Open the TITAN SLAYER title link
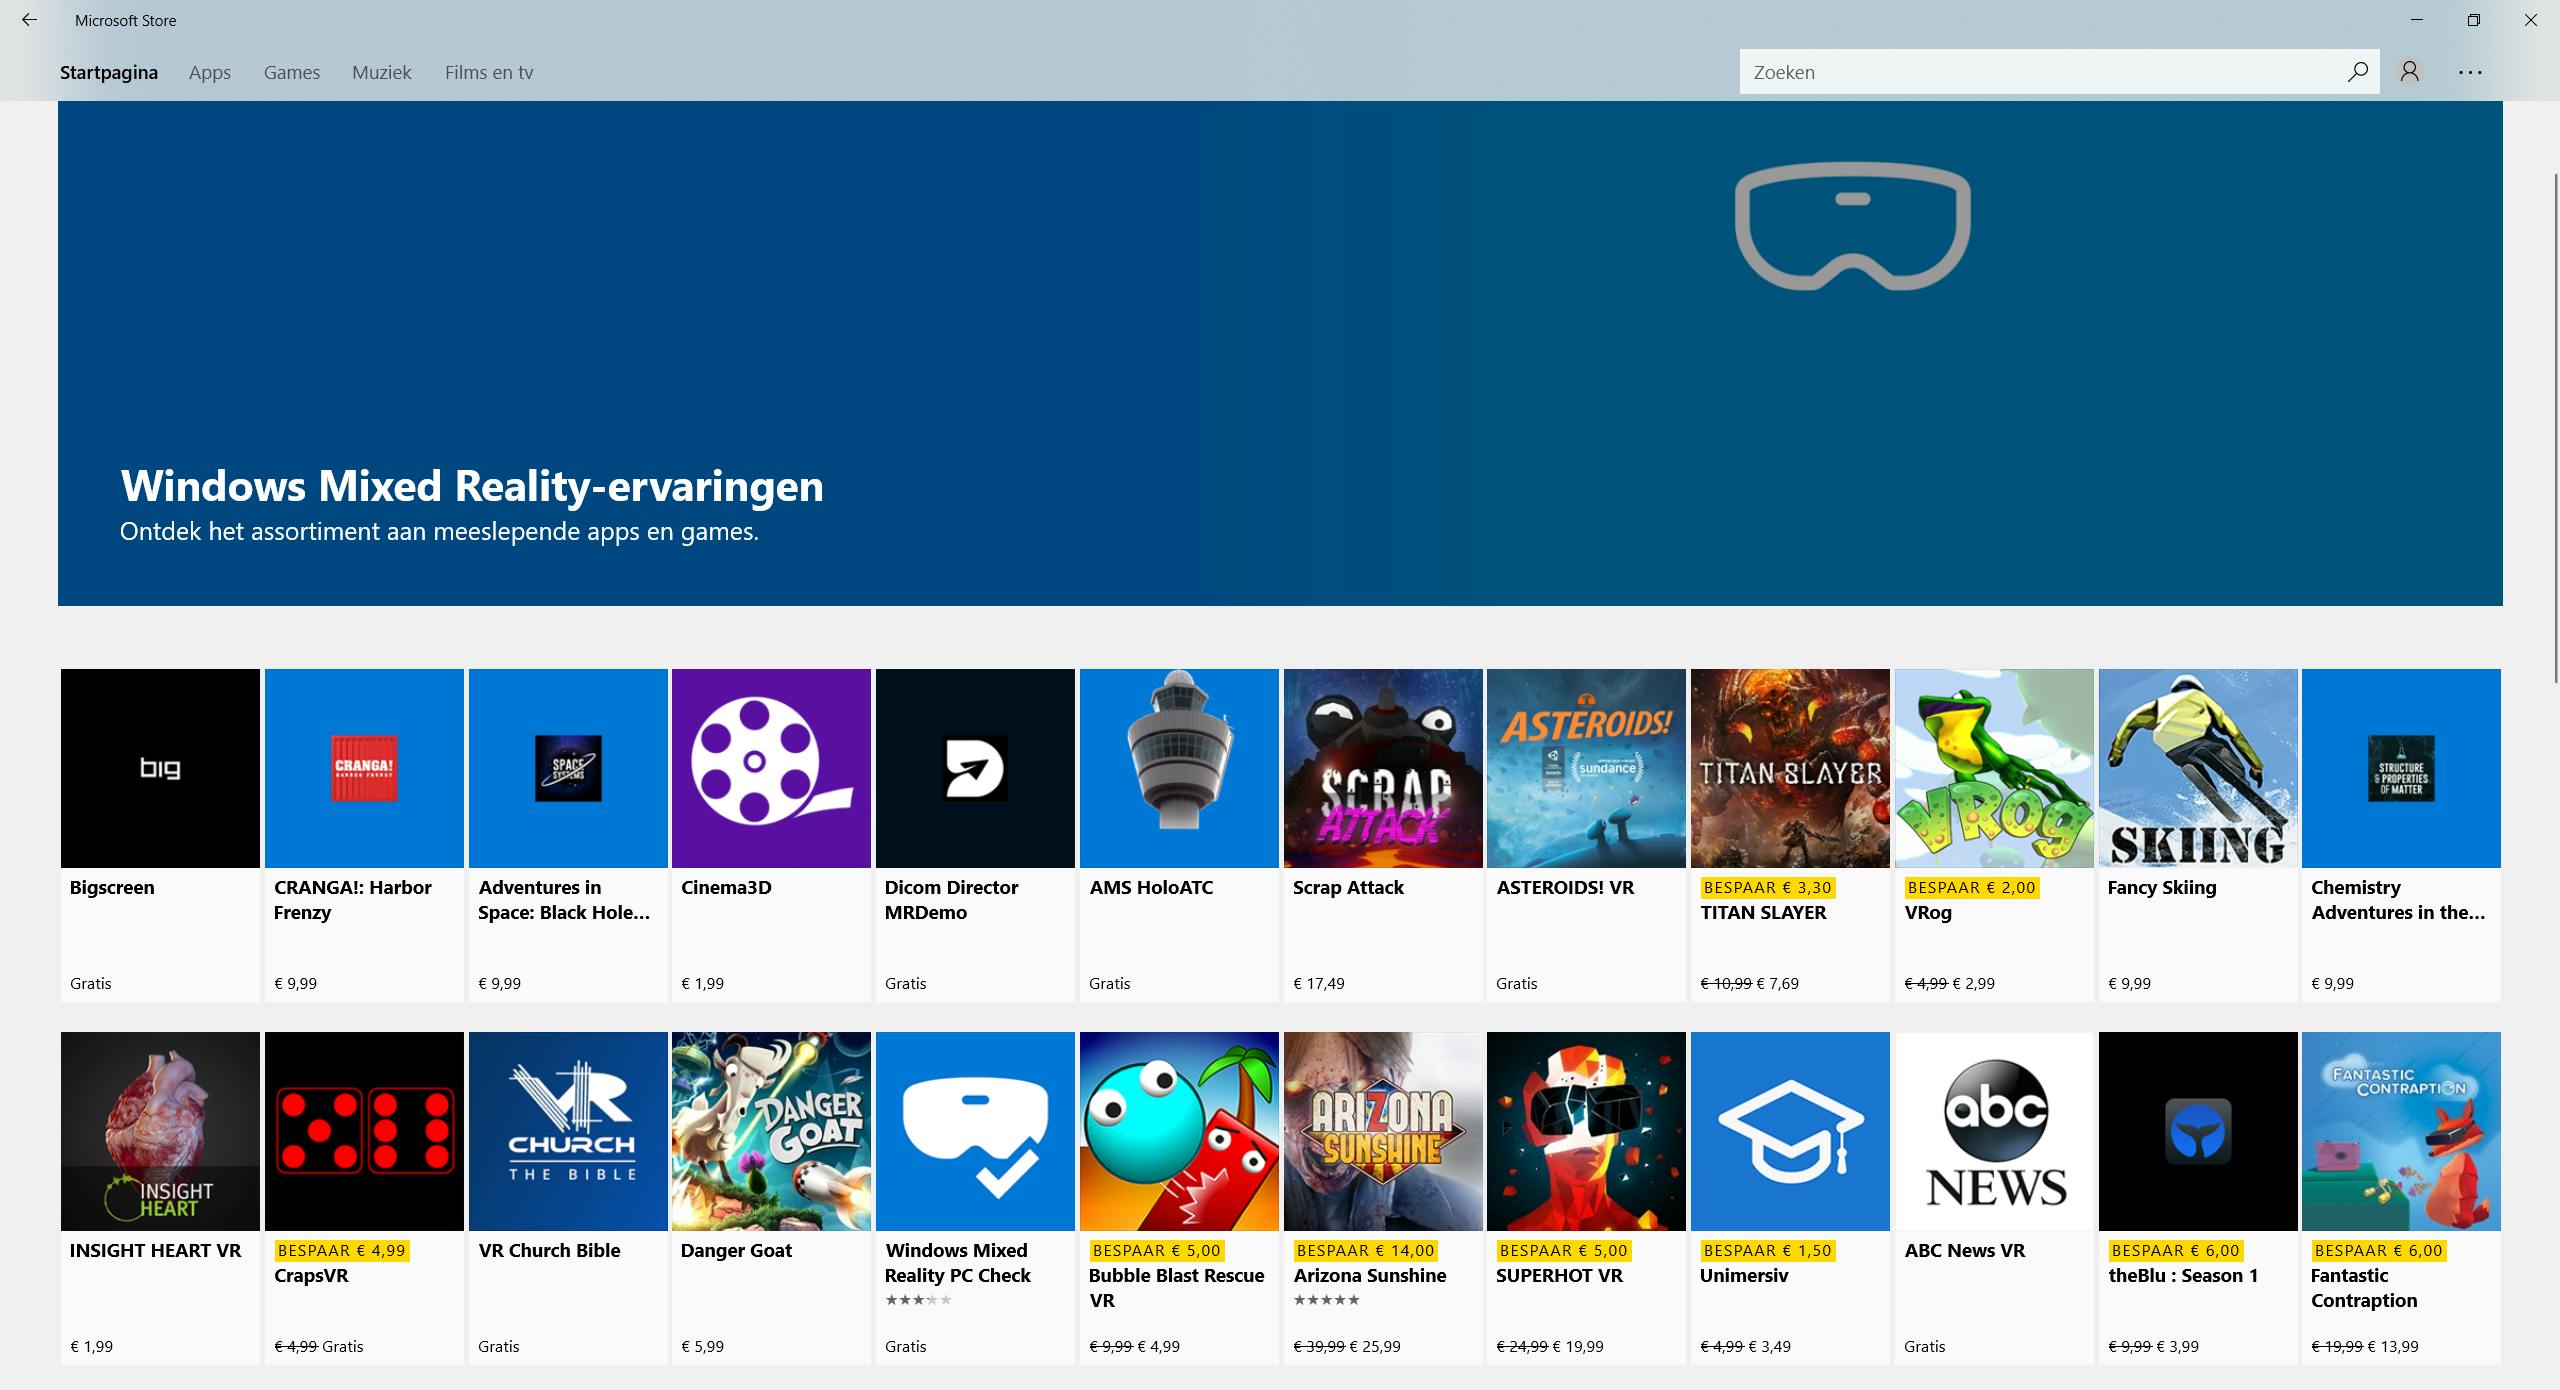Screen dimensions: 2560x1390 (x=1763, y=912)
